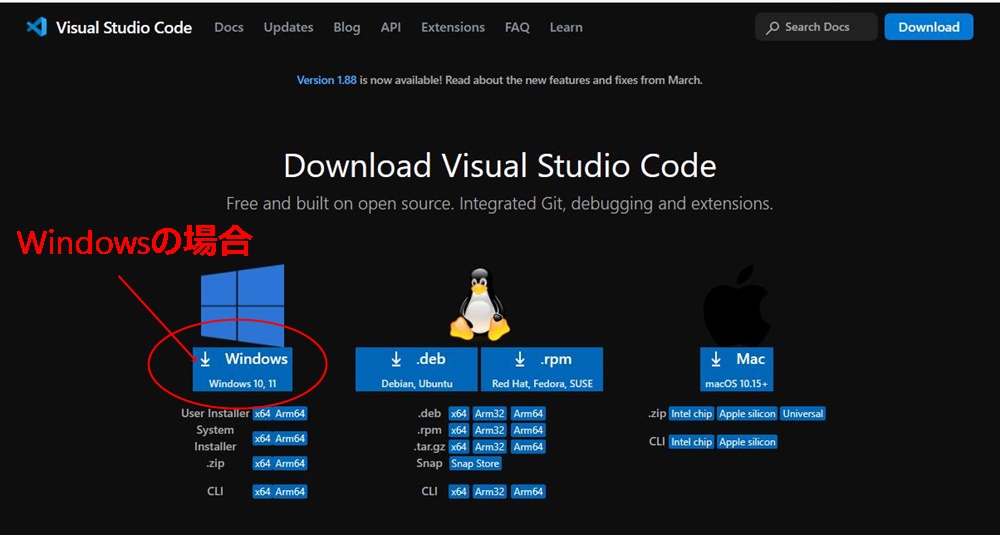Download Mac CLI Apple silicon

pos(747,442)
